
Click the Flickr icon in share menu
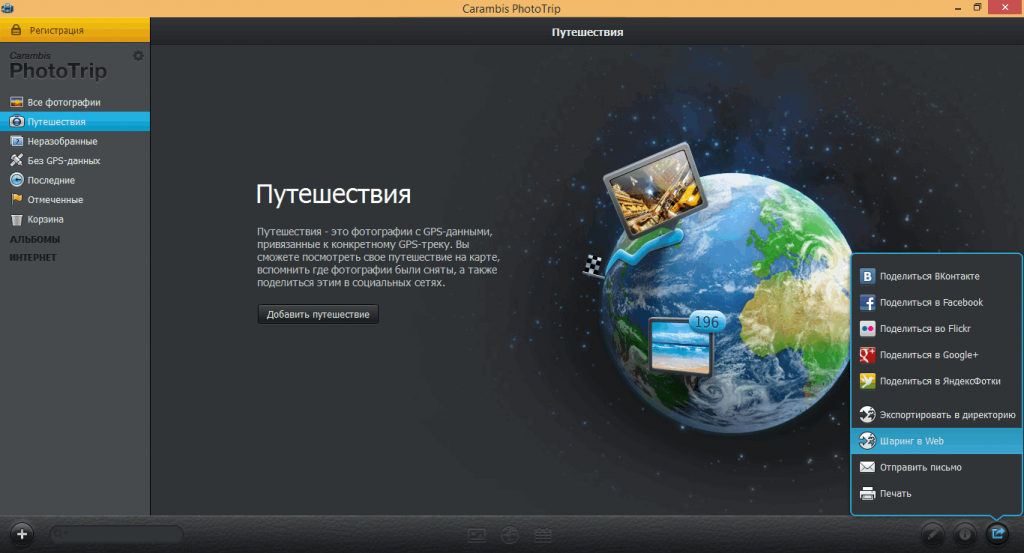pyautogui.click(x=868, y=329)
